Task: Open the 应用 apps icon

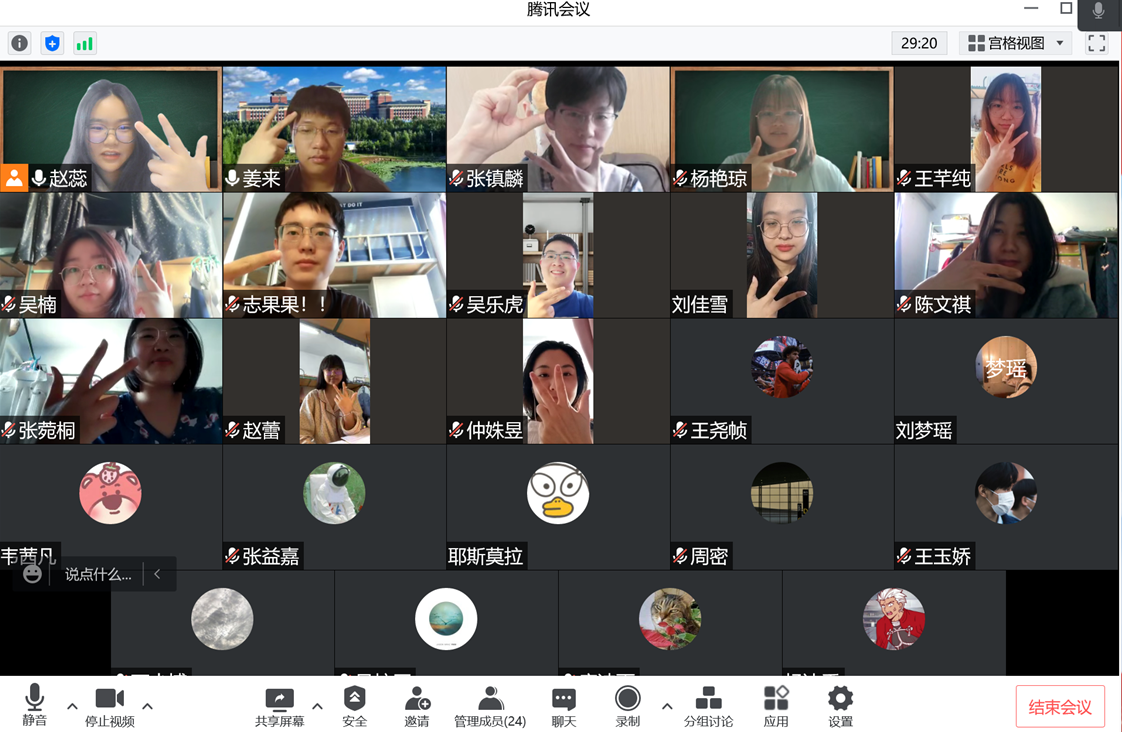Action: coord(776,706)
